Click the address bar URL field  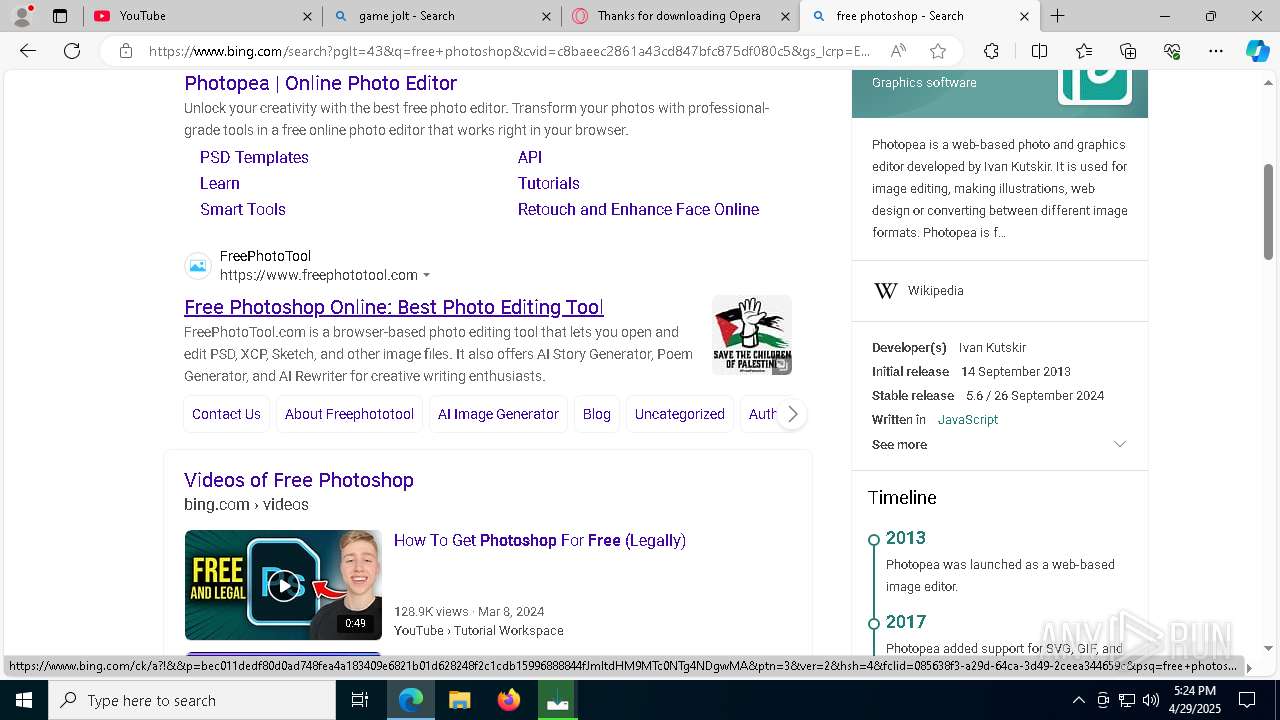[x=508, y=51]
